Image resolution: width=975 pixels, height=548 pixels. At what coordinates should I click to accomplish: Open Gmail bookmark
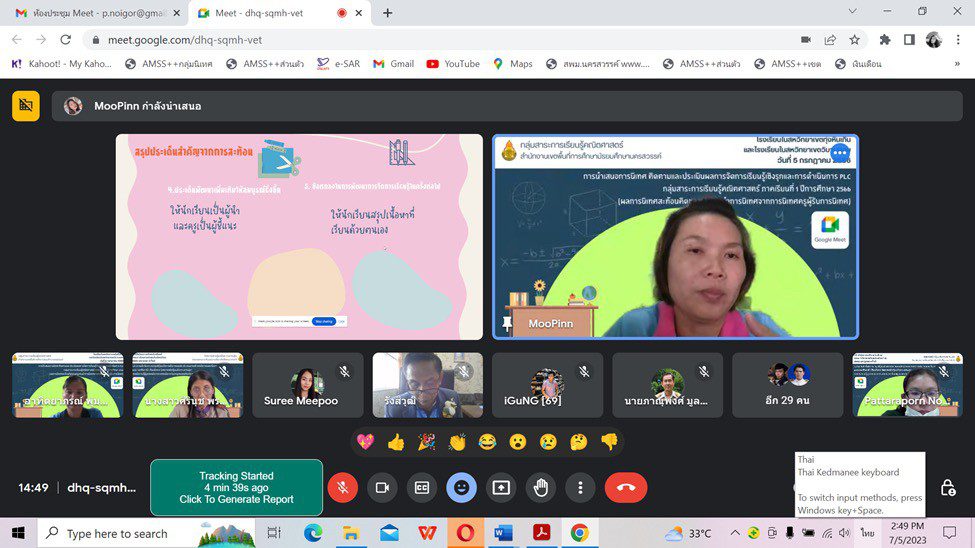coord(394,63)
